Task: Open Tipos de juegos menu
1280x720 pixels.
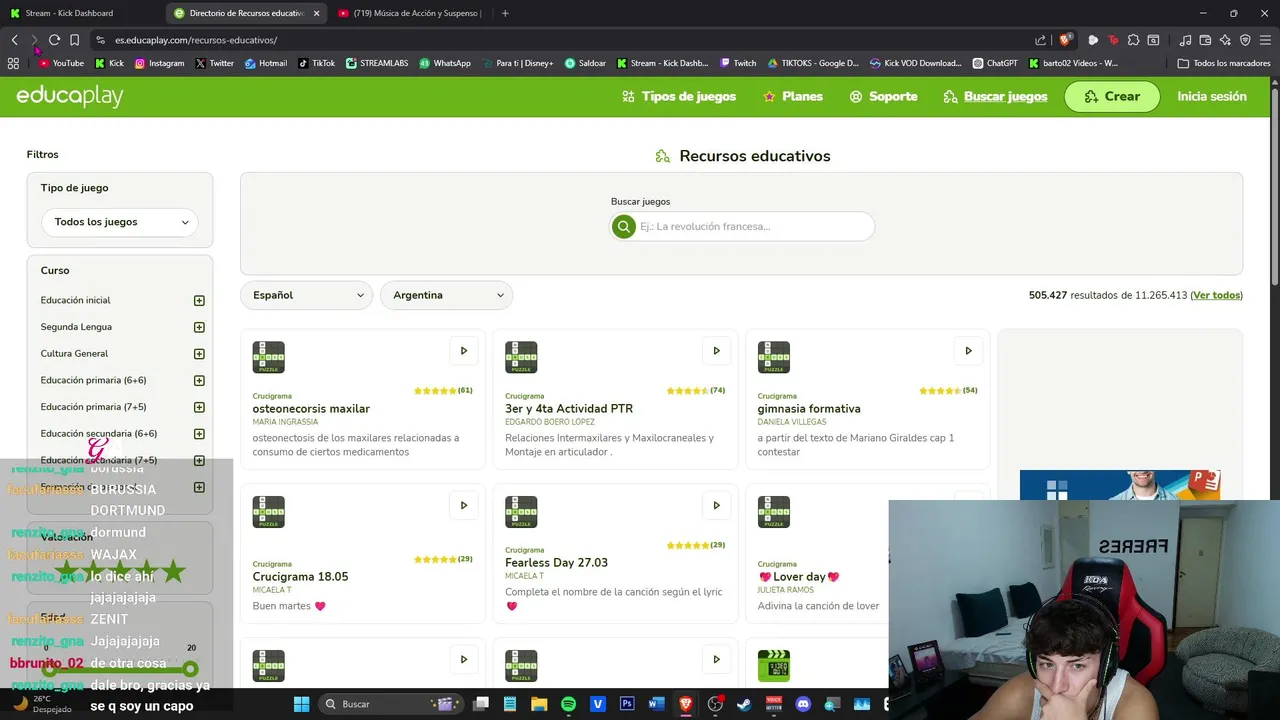Action: (x=679, y=97)
